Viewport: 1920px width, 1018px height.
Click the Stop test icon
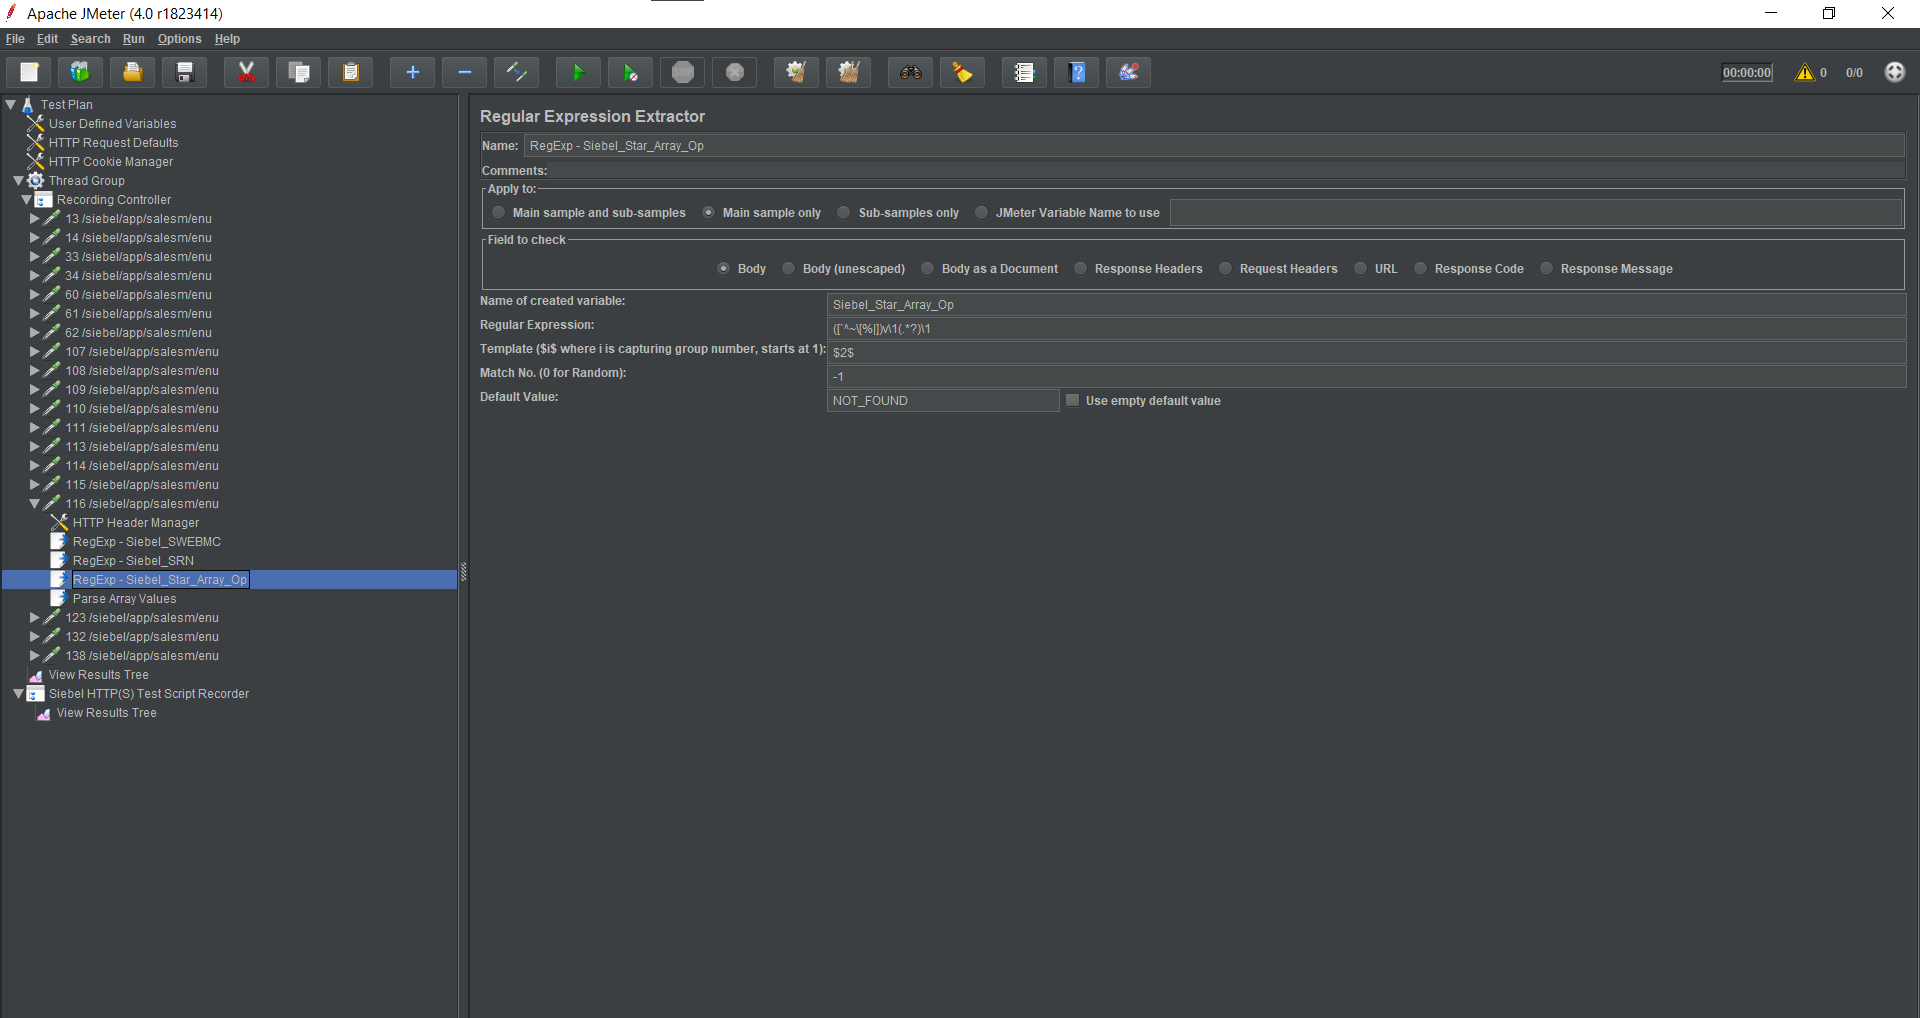coord(683,72)
